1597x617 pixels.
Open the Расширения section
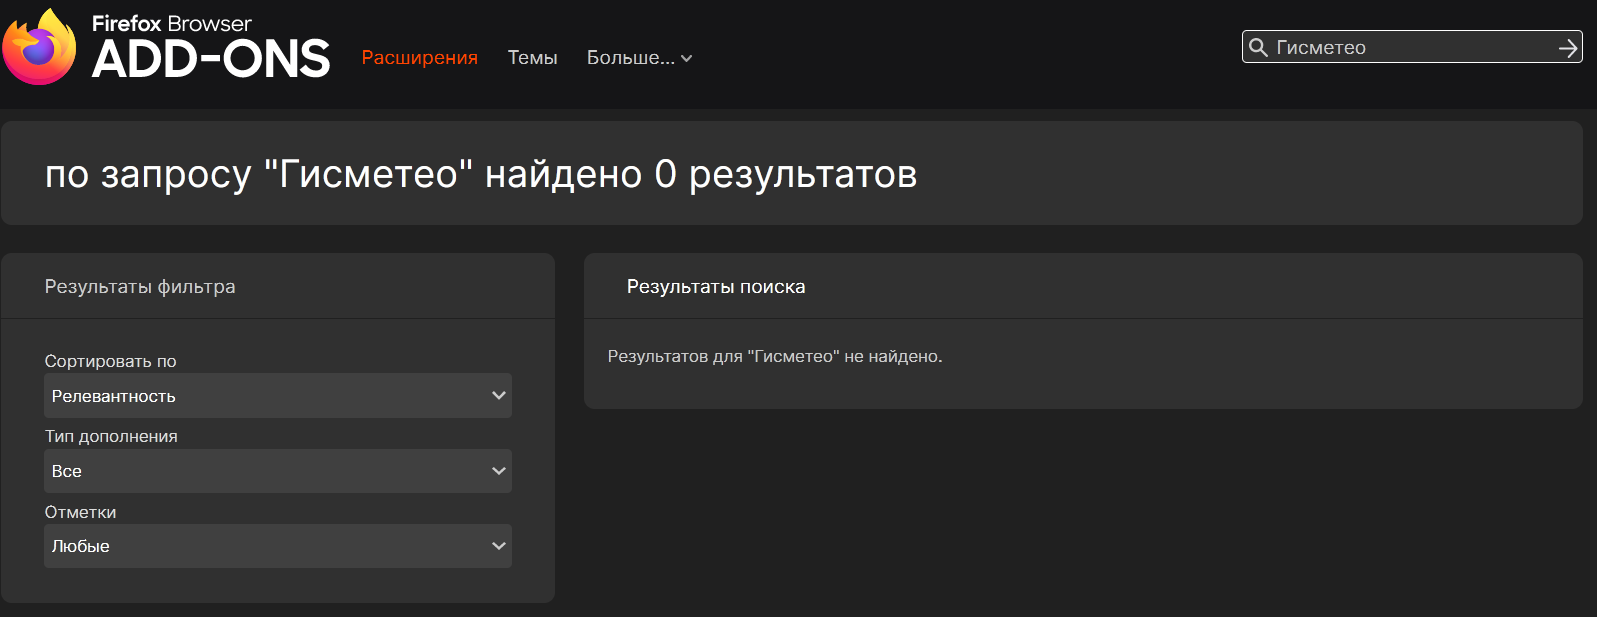(x=419, y=58)
